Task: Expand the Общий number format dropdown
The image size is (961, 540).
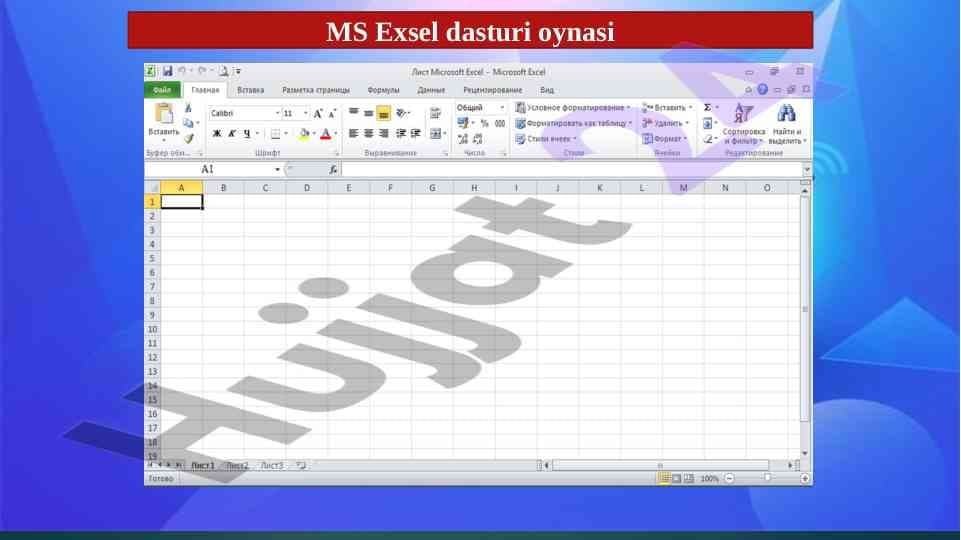Action: click(x=502, y=107)
